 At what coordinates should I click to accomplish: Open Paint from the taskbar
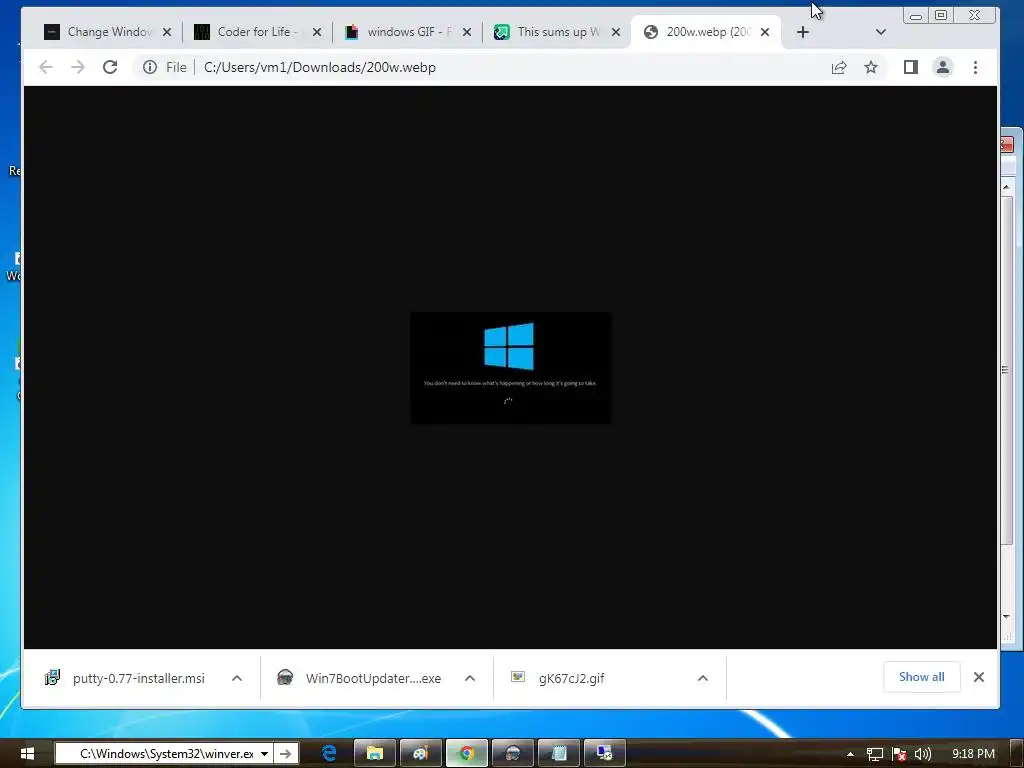coord(421,754)
